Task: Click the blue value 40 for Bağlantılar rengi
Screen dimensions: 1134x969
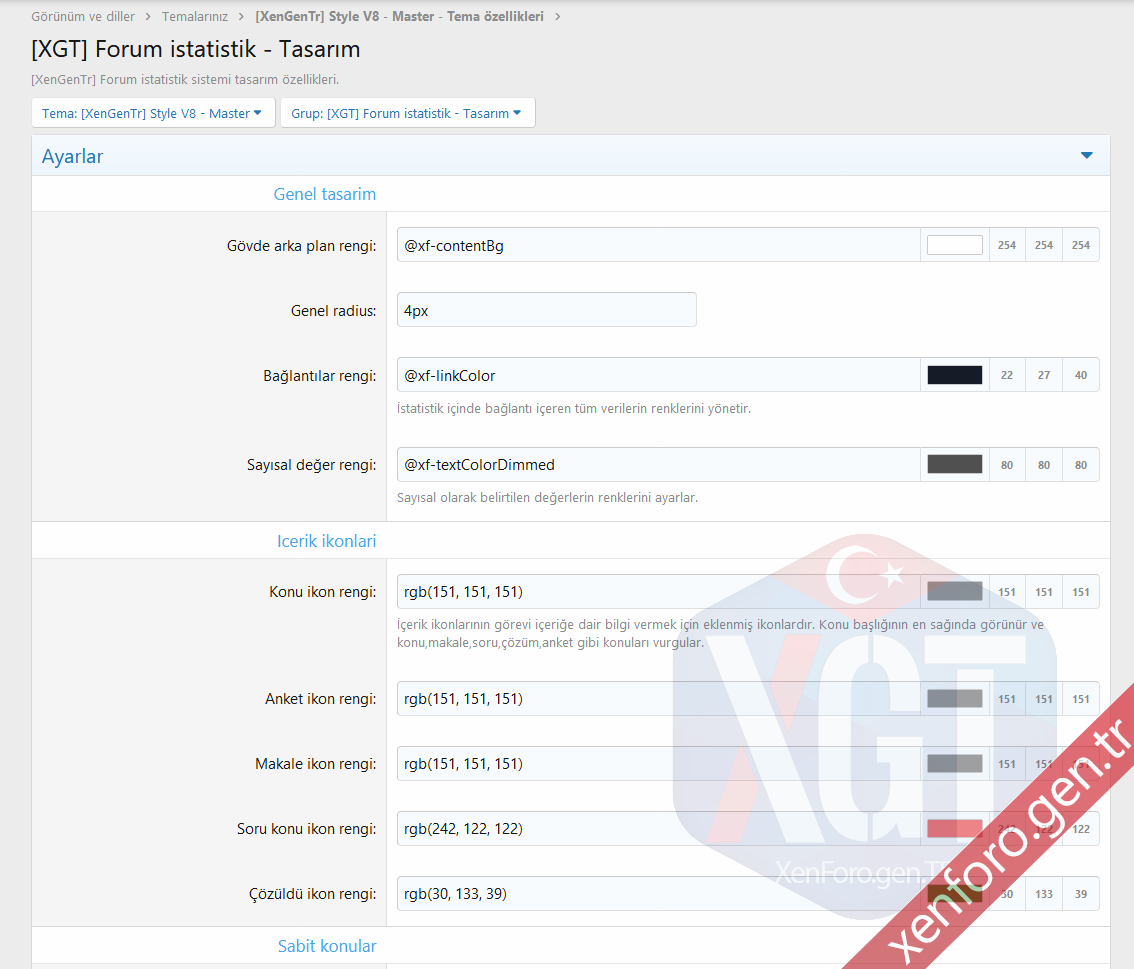Action: [x=1080, y=375]
